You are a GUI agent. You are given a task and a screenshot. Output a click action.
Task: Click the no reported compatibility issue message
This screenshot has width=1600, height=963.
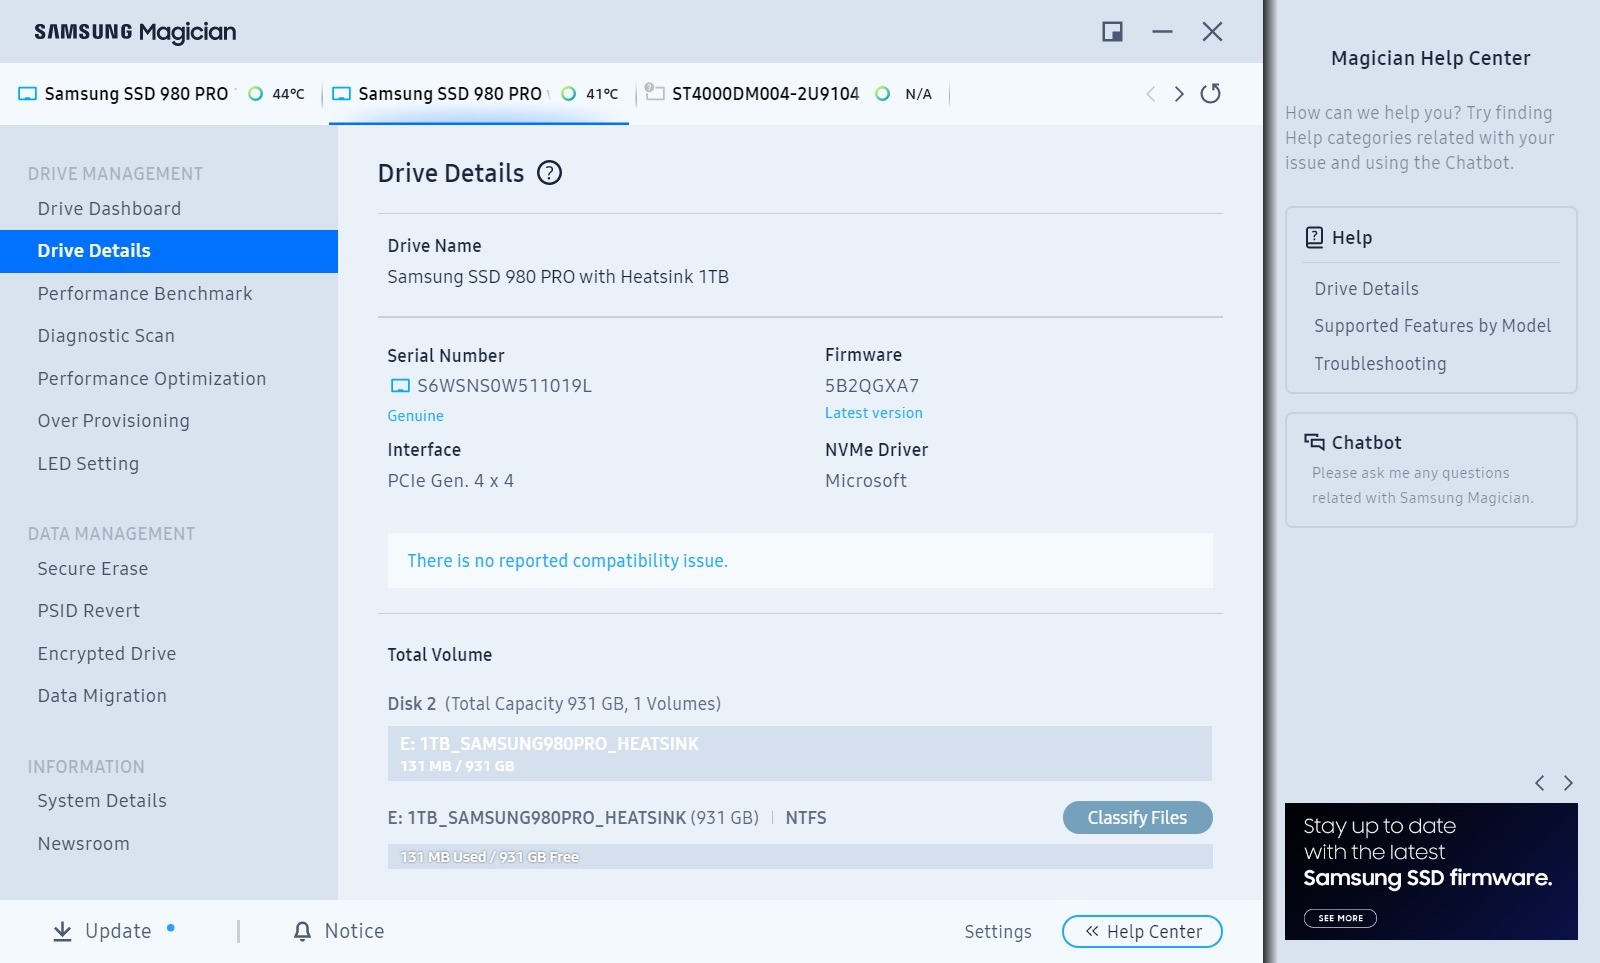click(567, 561)
